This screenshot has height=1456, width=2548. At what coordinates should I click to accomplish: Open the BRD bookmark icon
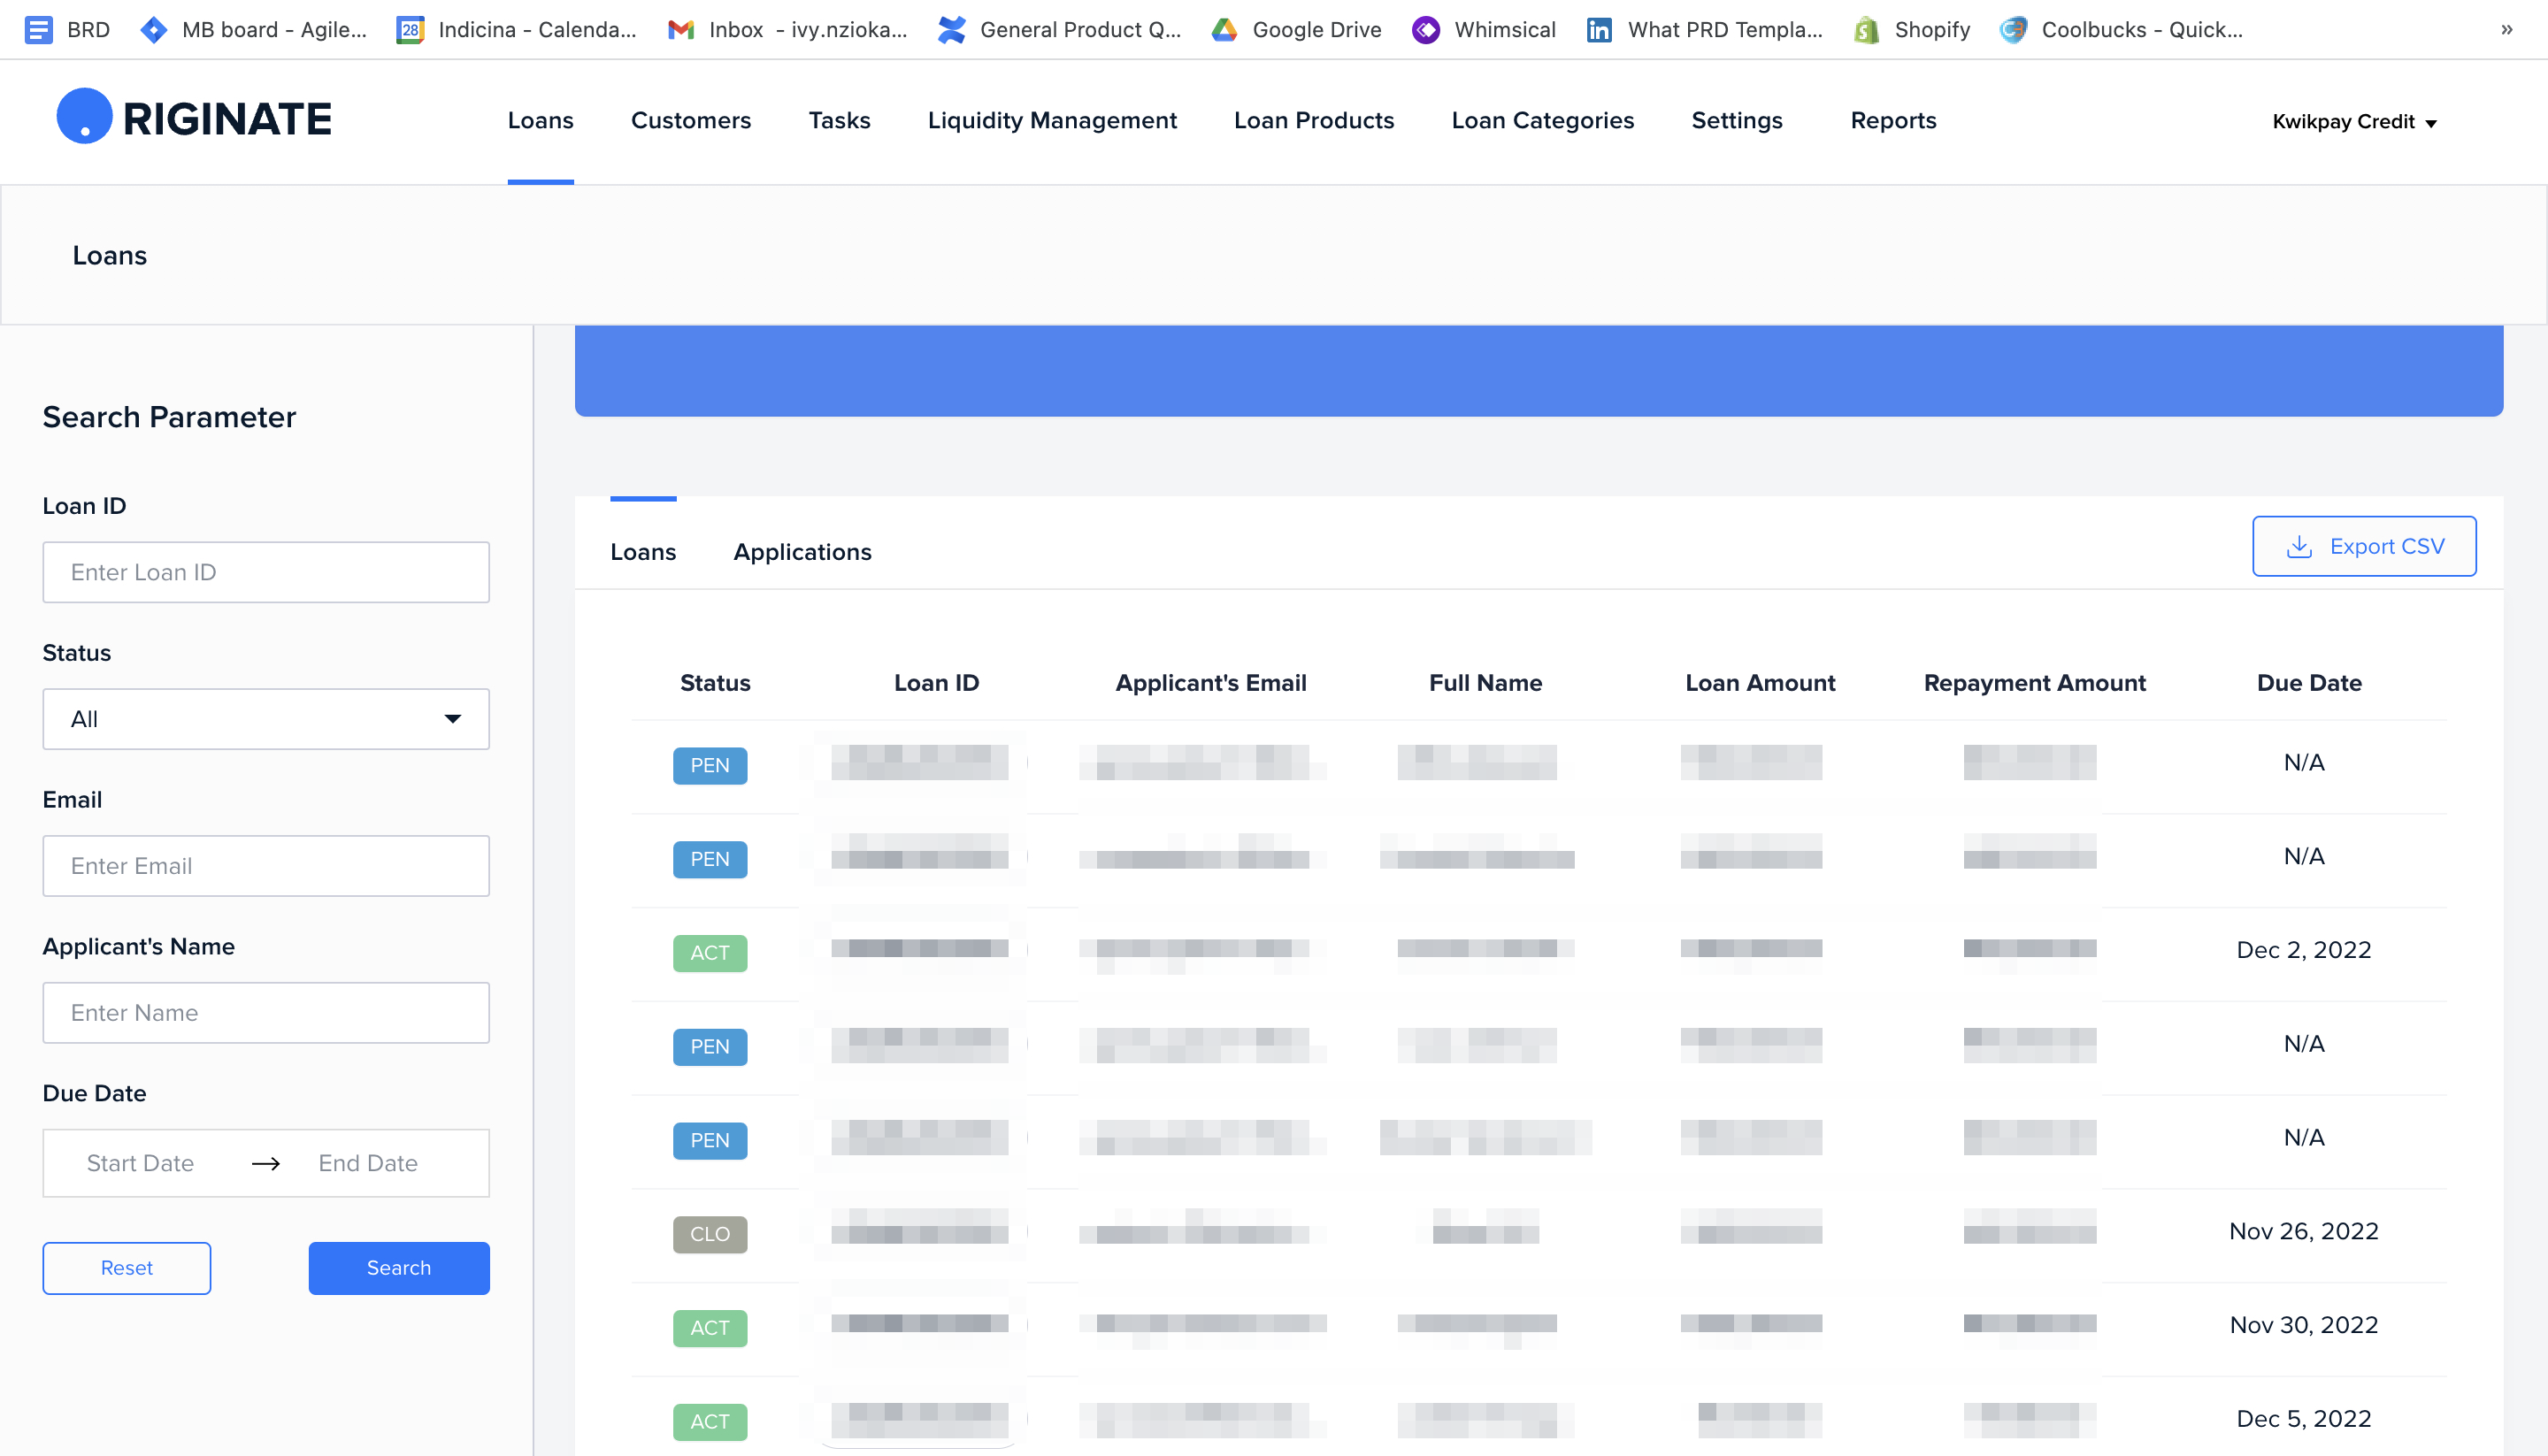point(38,30)
